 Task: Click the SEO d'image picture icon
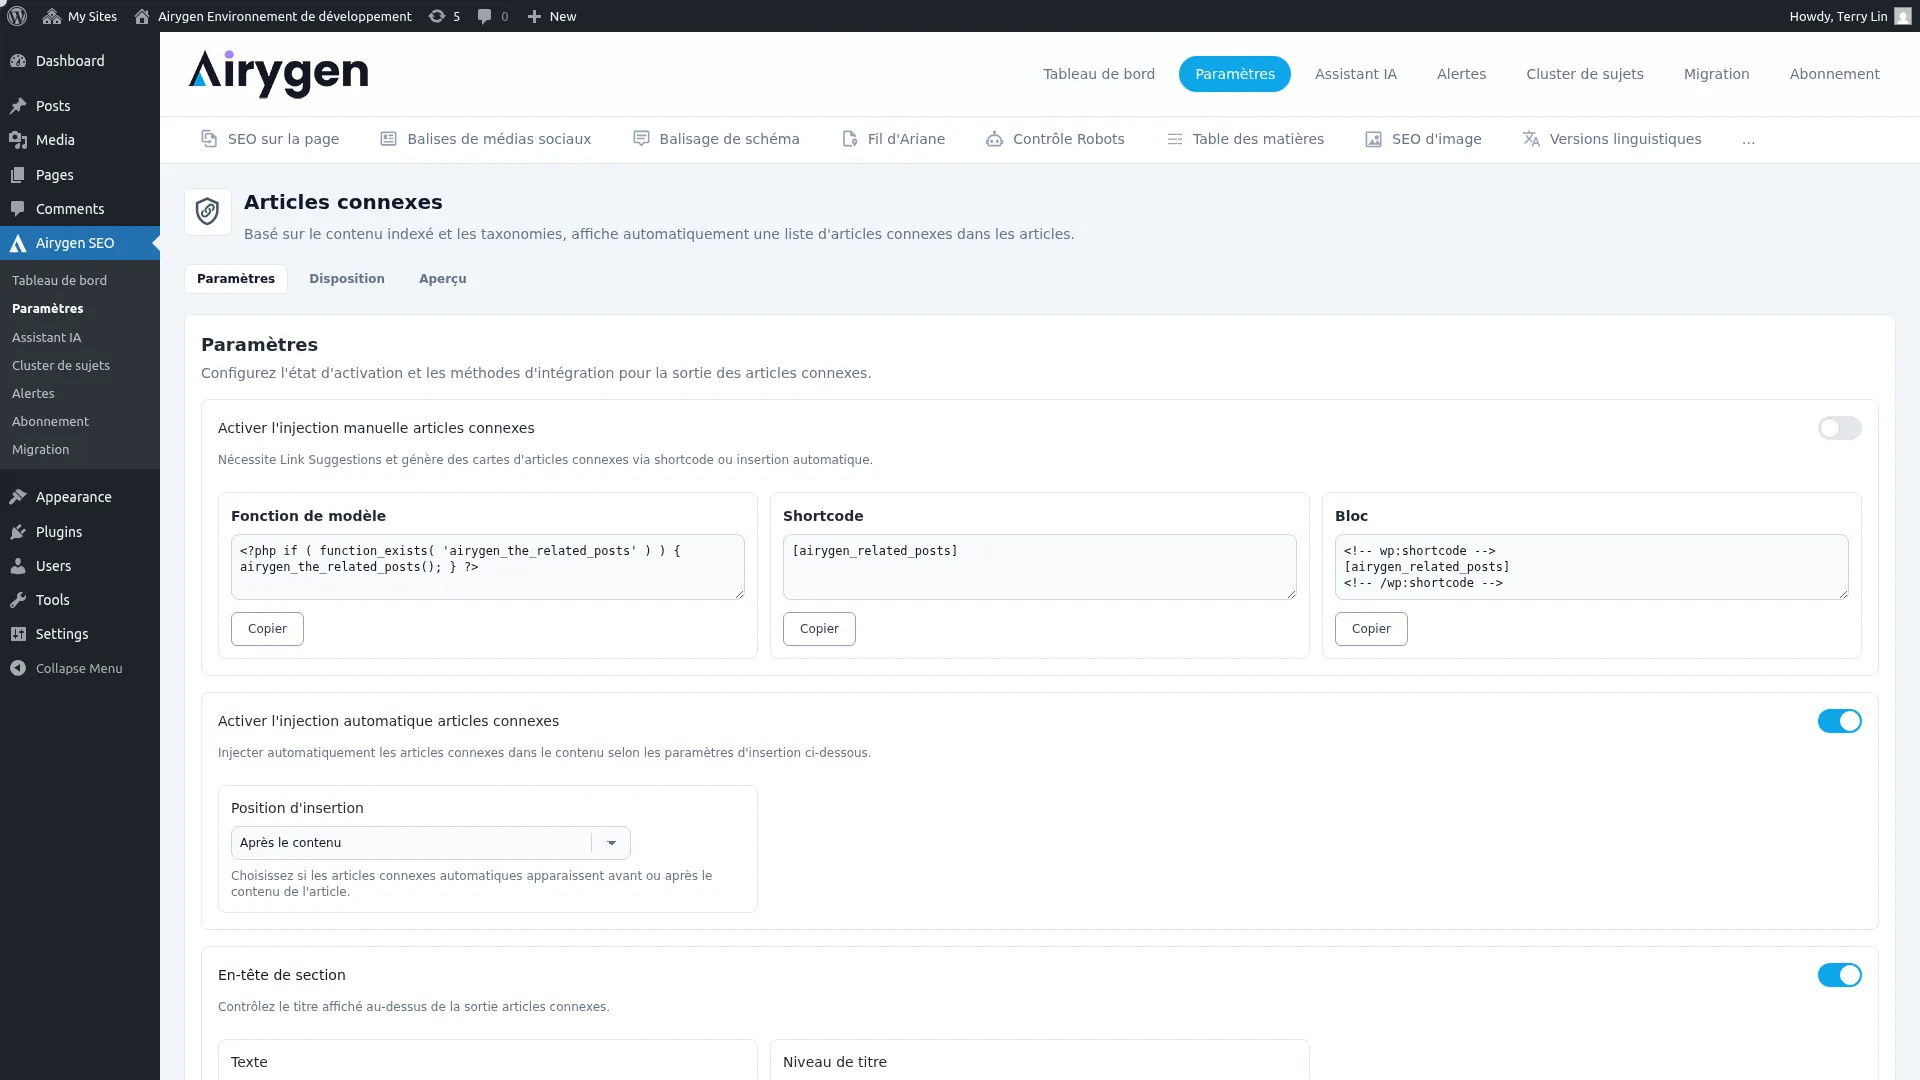(1374, 139)
